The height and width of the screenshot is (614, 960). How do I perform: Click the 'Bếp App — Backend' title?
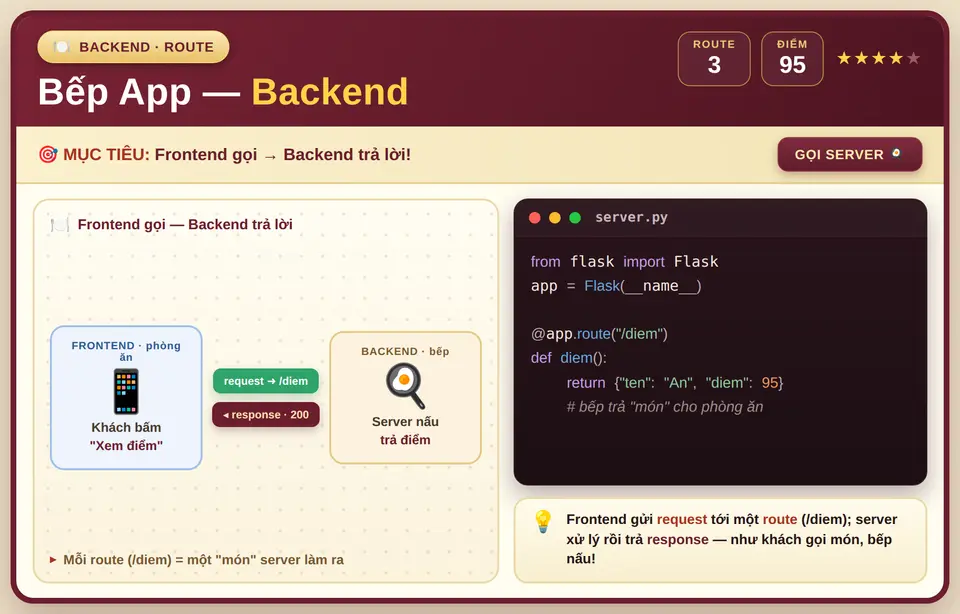pyautogui.click(x=223, y=92)
